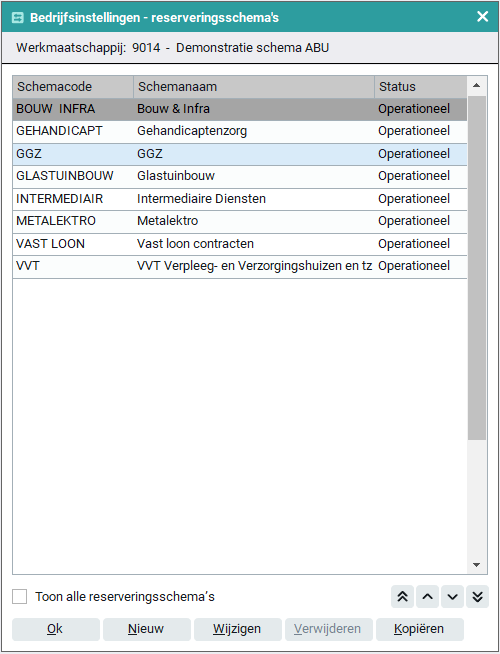Sort by Status column header
This screenshot has width=500, height=654.
click(x=421, y=87)
